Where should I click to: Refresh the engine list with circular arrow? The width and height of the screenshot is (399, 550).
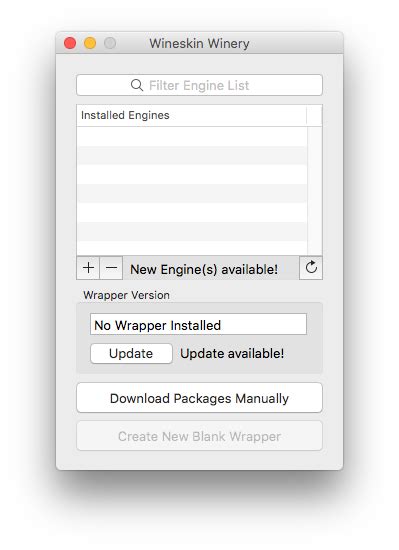point(311,268)
